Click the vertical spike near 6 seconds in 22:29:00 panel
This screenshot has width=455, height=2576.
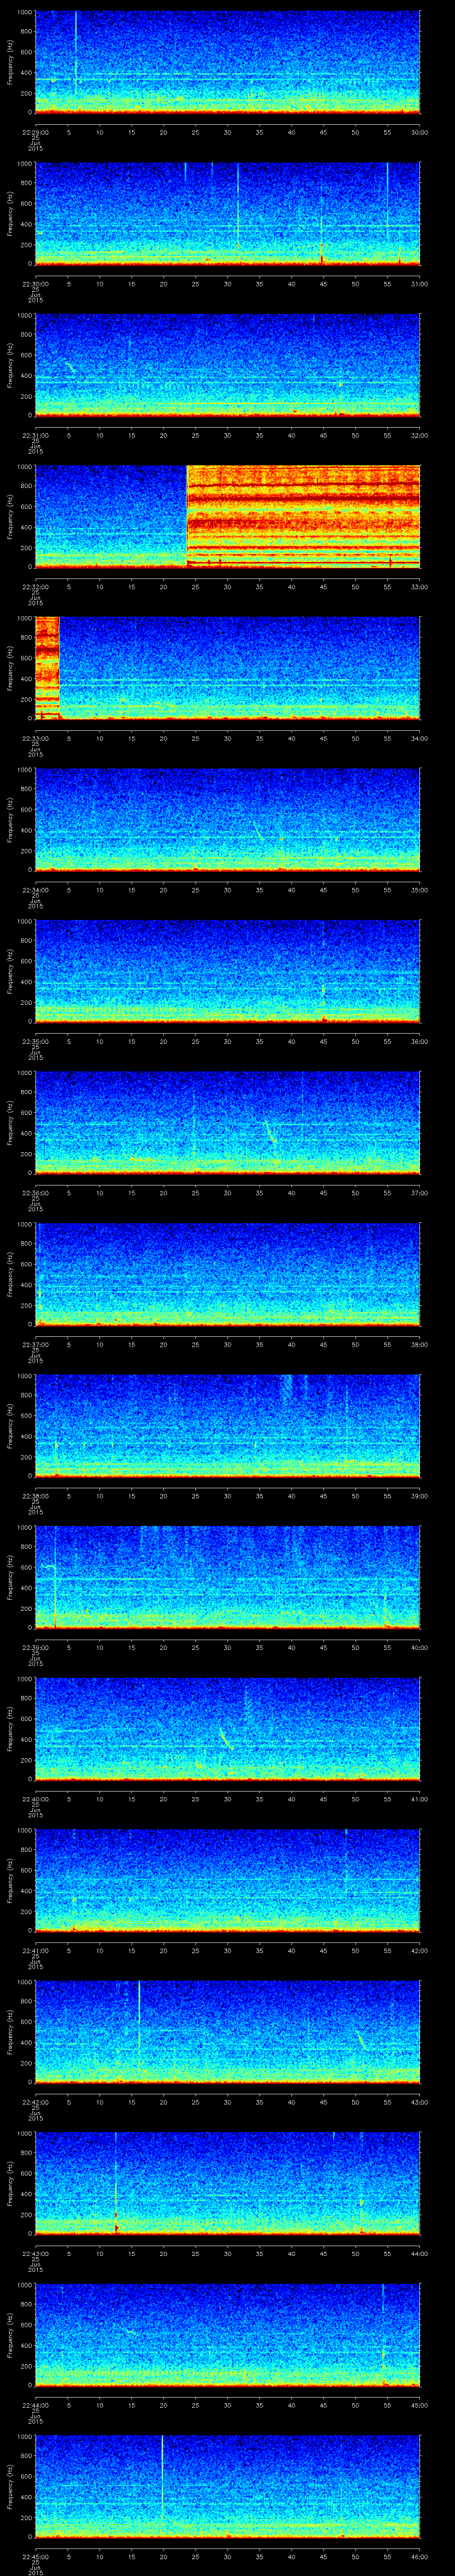[x=76, y=53]
